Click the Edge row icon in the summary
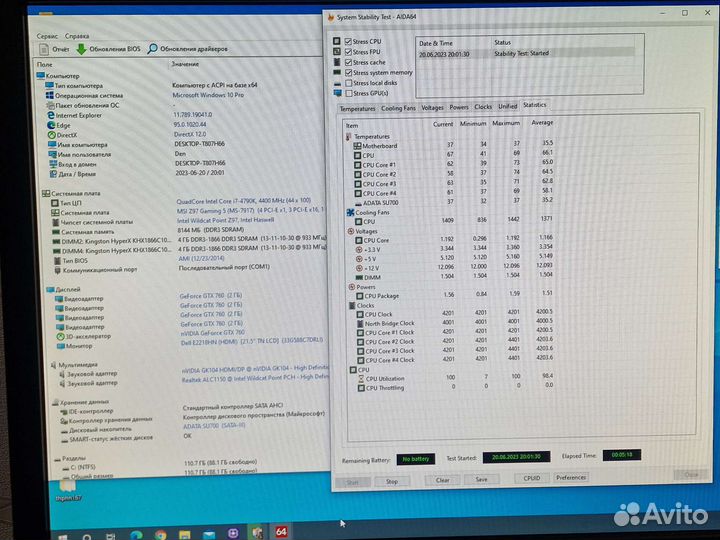 tap(51, 125)
